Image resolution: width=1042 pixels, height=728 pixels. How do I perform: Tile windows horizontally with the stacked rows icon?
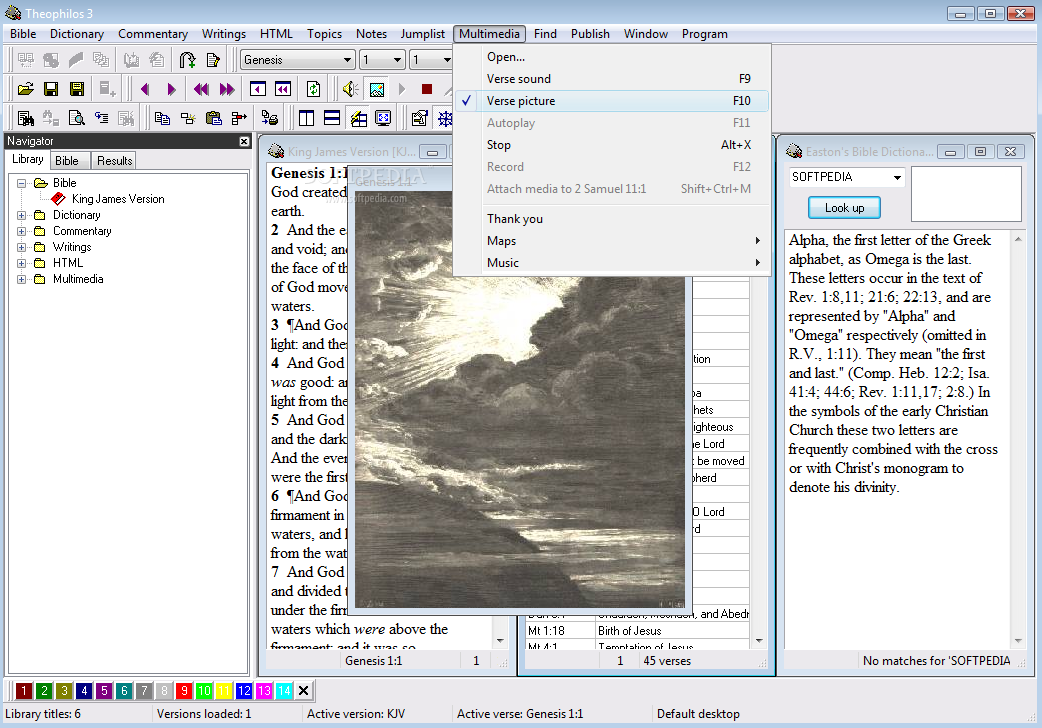pos(332,118)
